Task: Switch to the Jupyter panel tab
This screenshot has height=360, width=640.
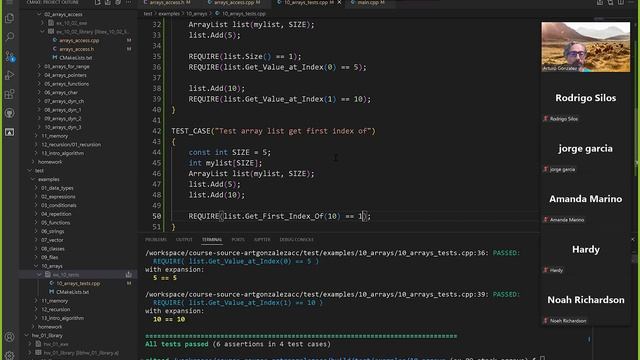Action: tap(262, 240)
